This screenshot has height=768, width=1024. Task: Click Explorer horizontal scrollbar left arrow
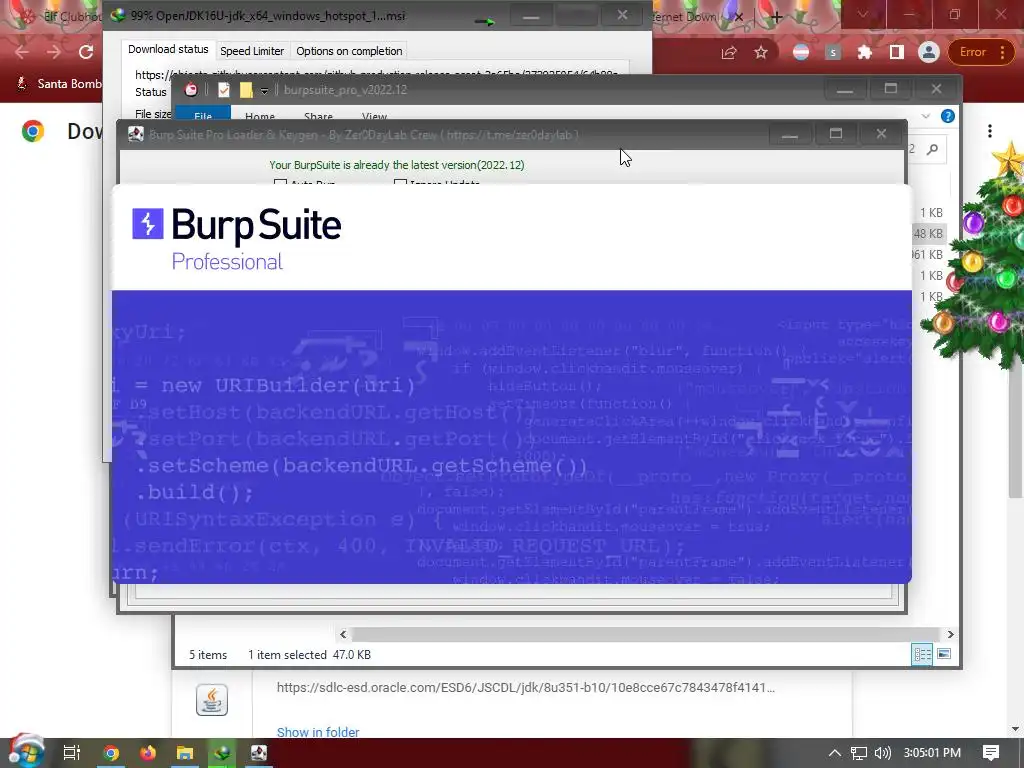click(x=343, y=634)
